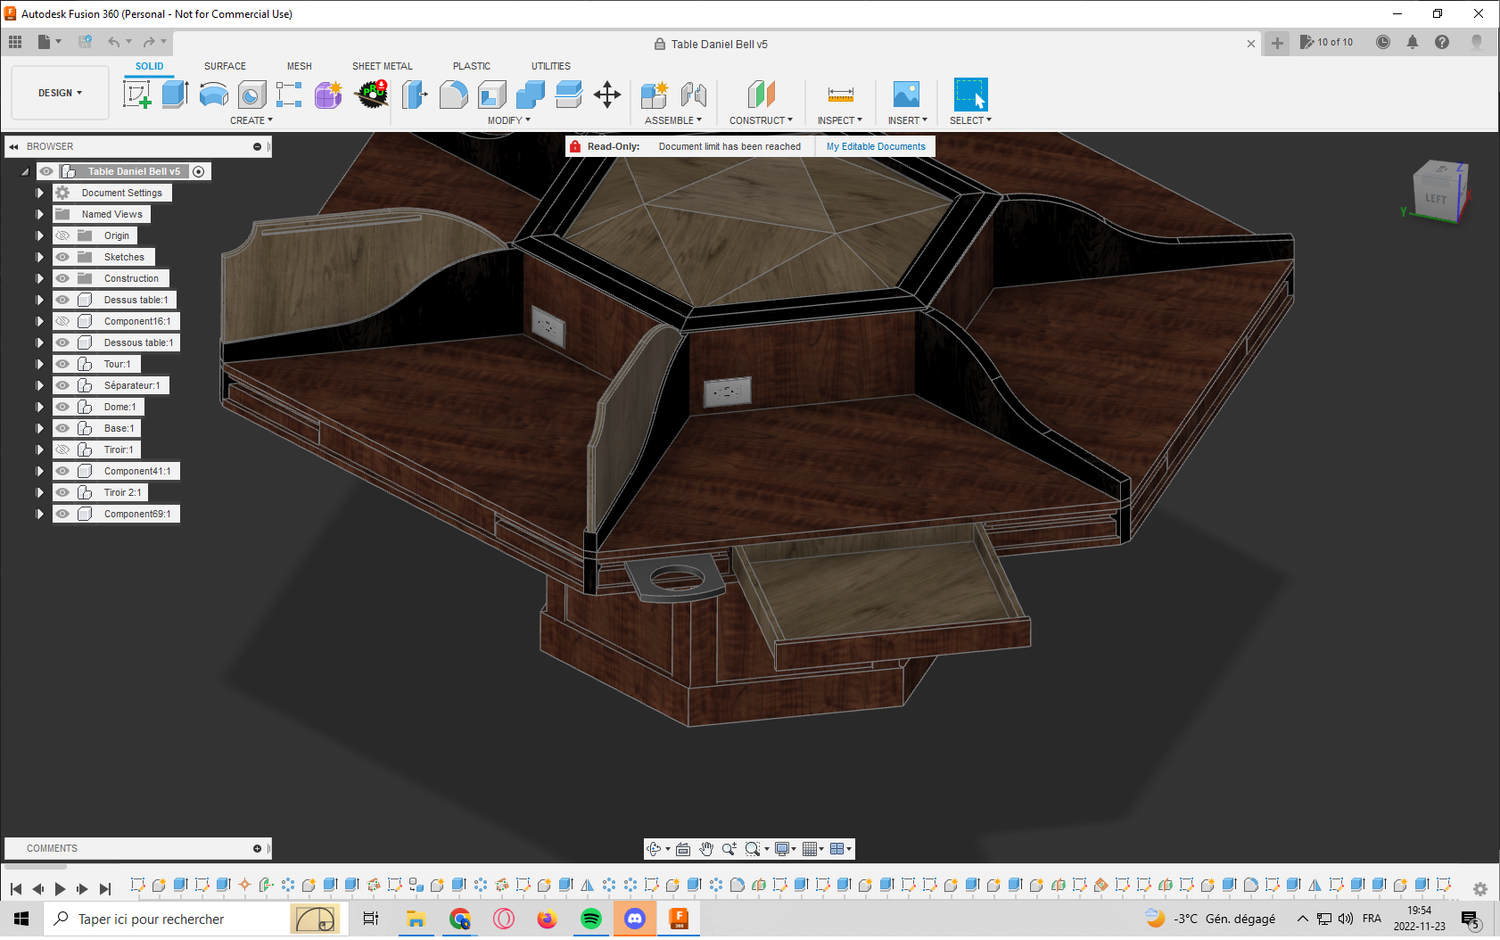The height and width of the screenshot is (940, 1500).
Task: Select the Revolve tool icon
Action: click(213, 94)
